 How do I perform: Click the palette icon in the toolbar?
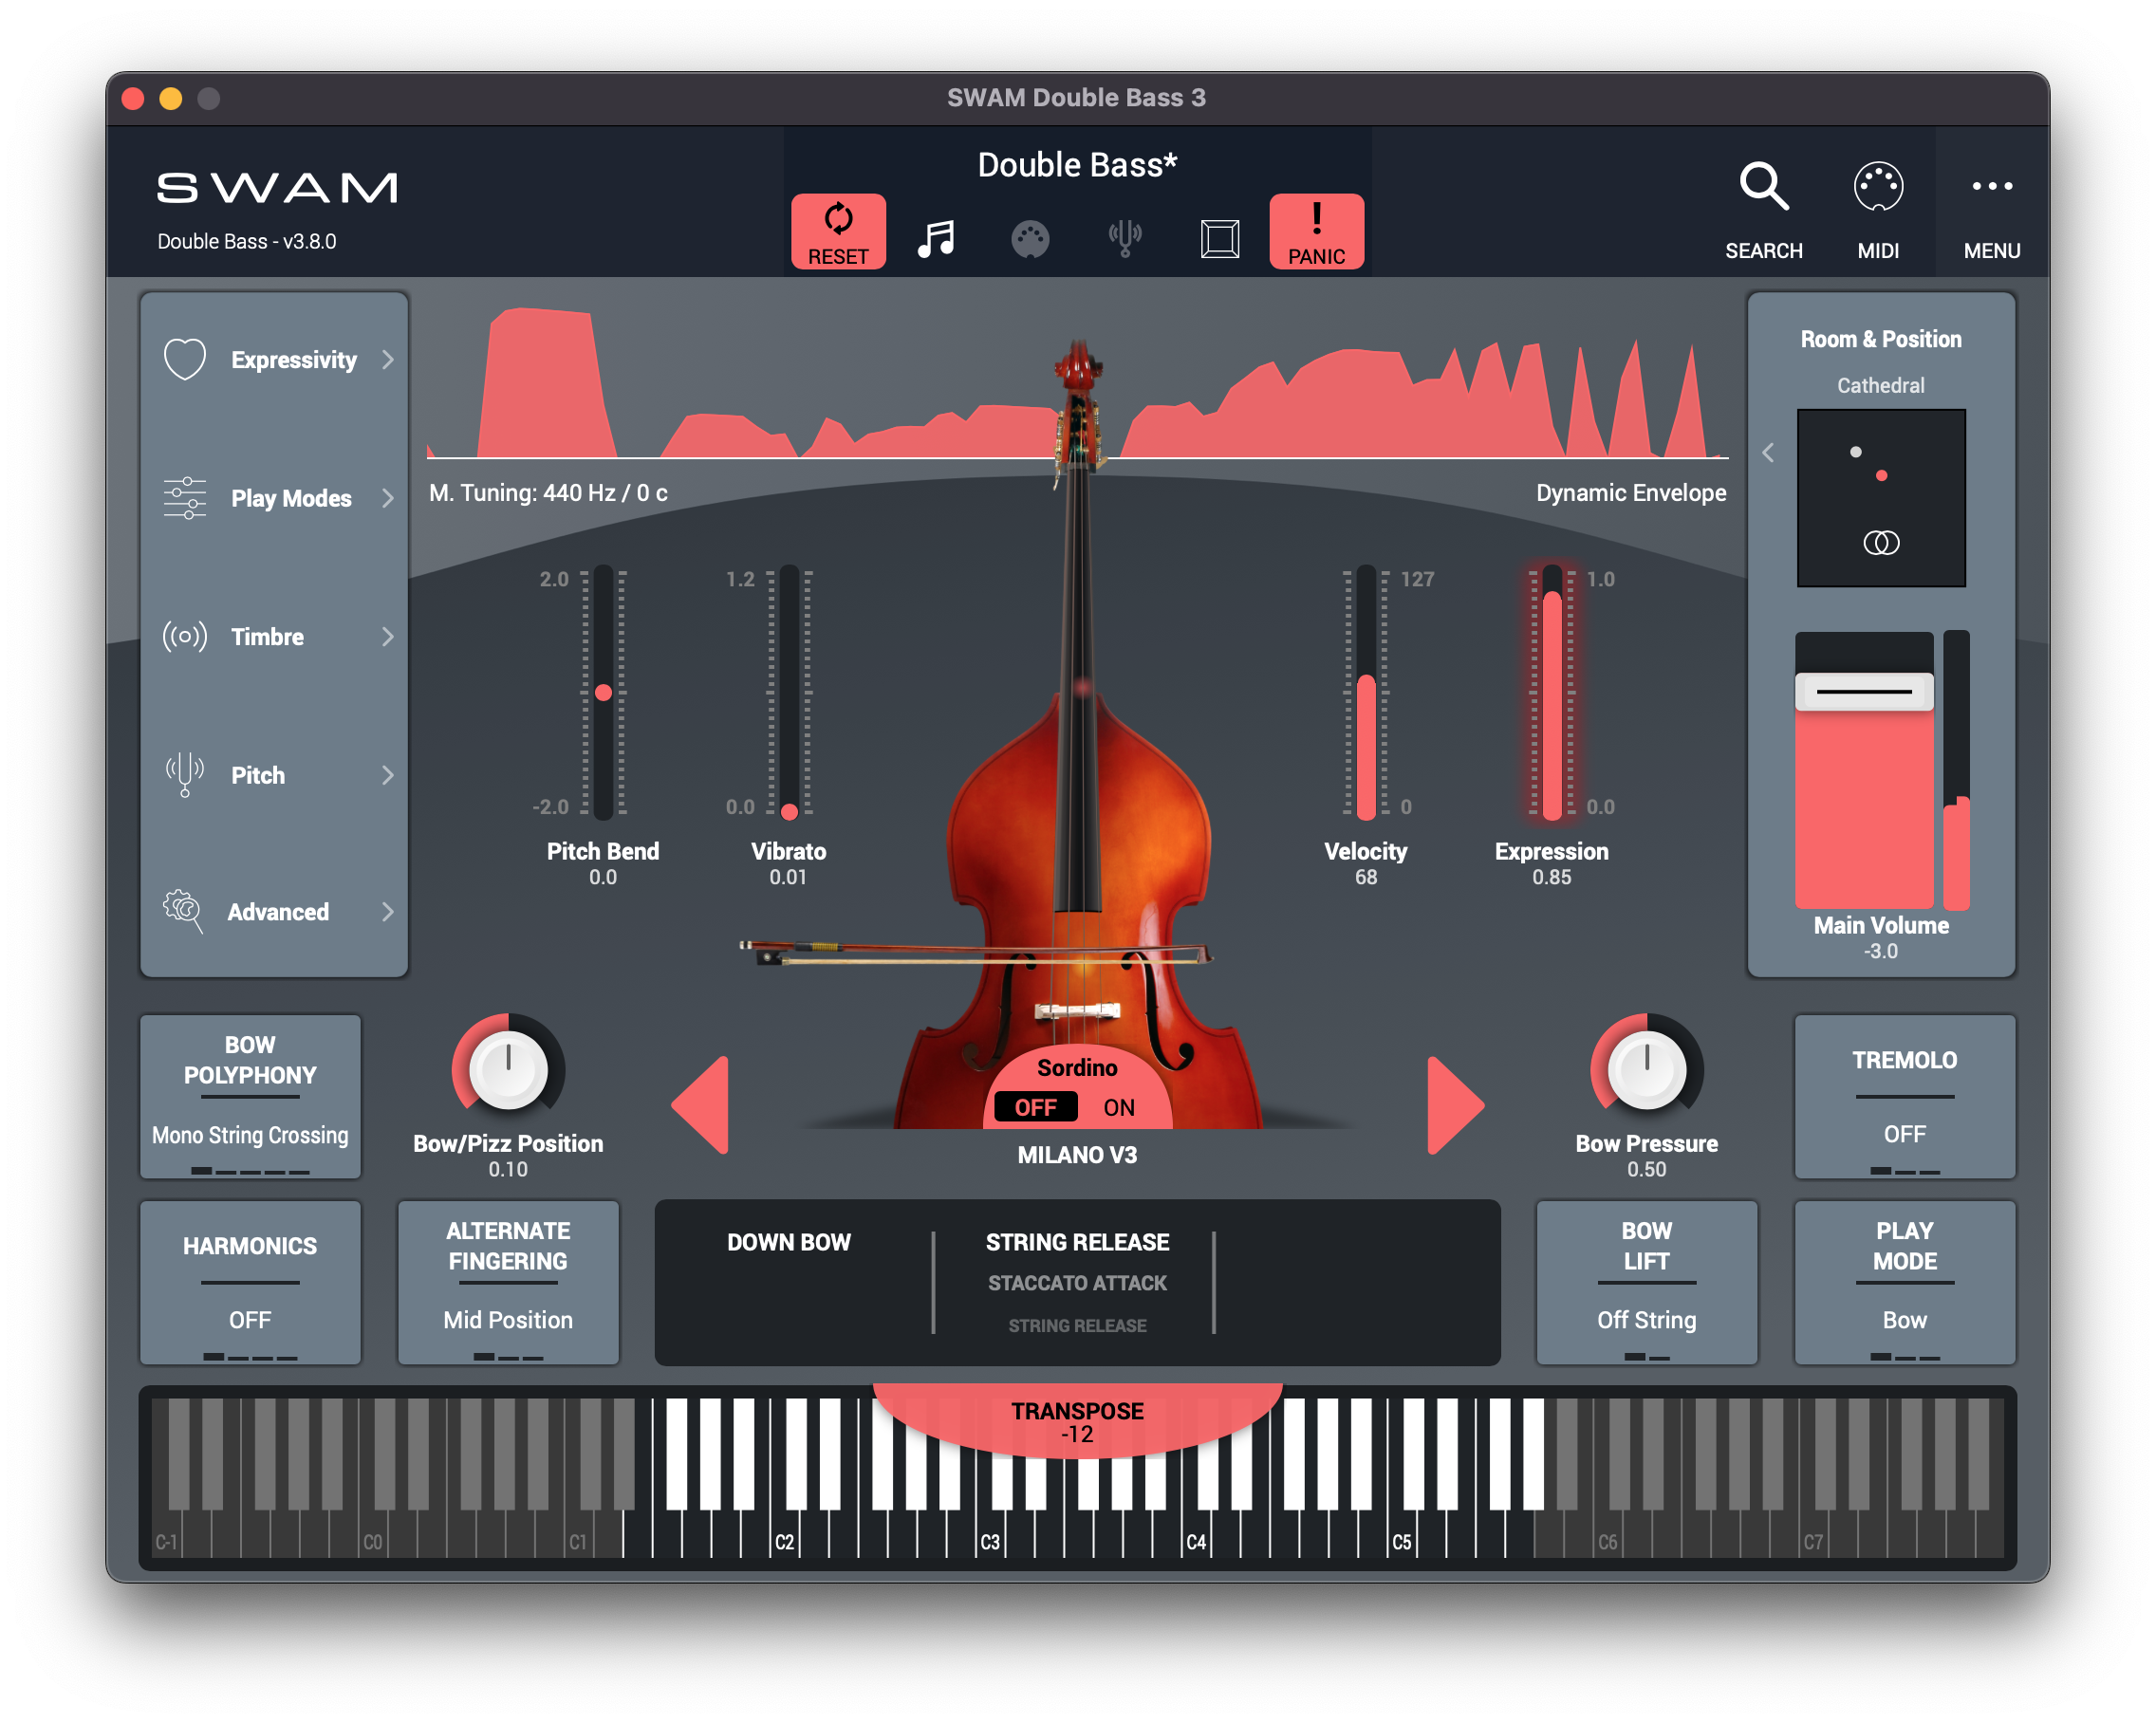point(1029,239)
